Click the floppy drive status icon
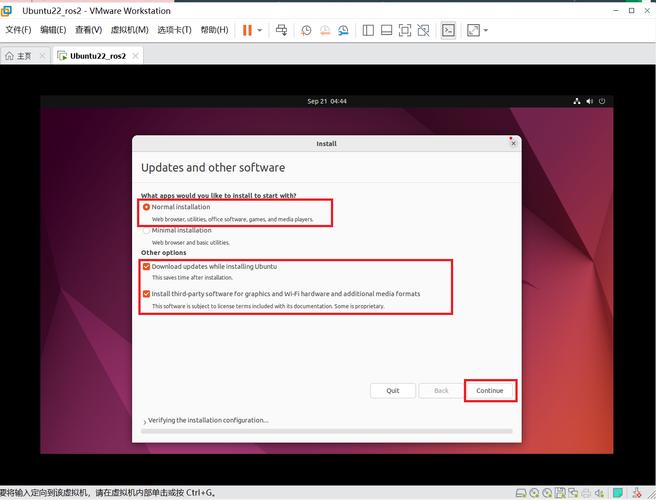This screenshot has height=500, width=656. point(560,493)
